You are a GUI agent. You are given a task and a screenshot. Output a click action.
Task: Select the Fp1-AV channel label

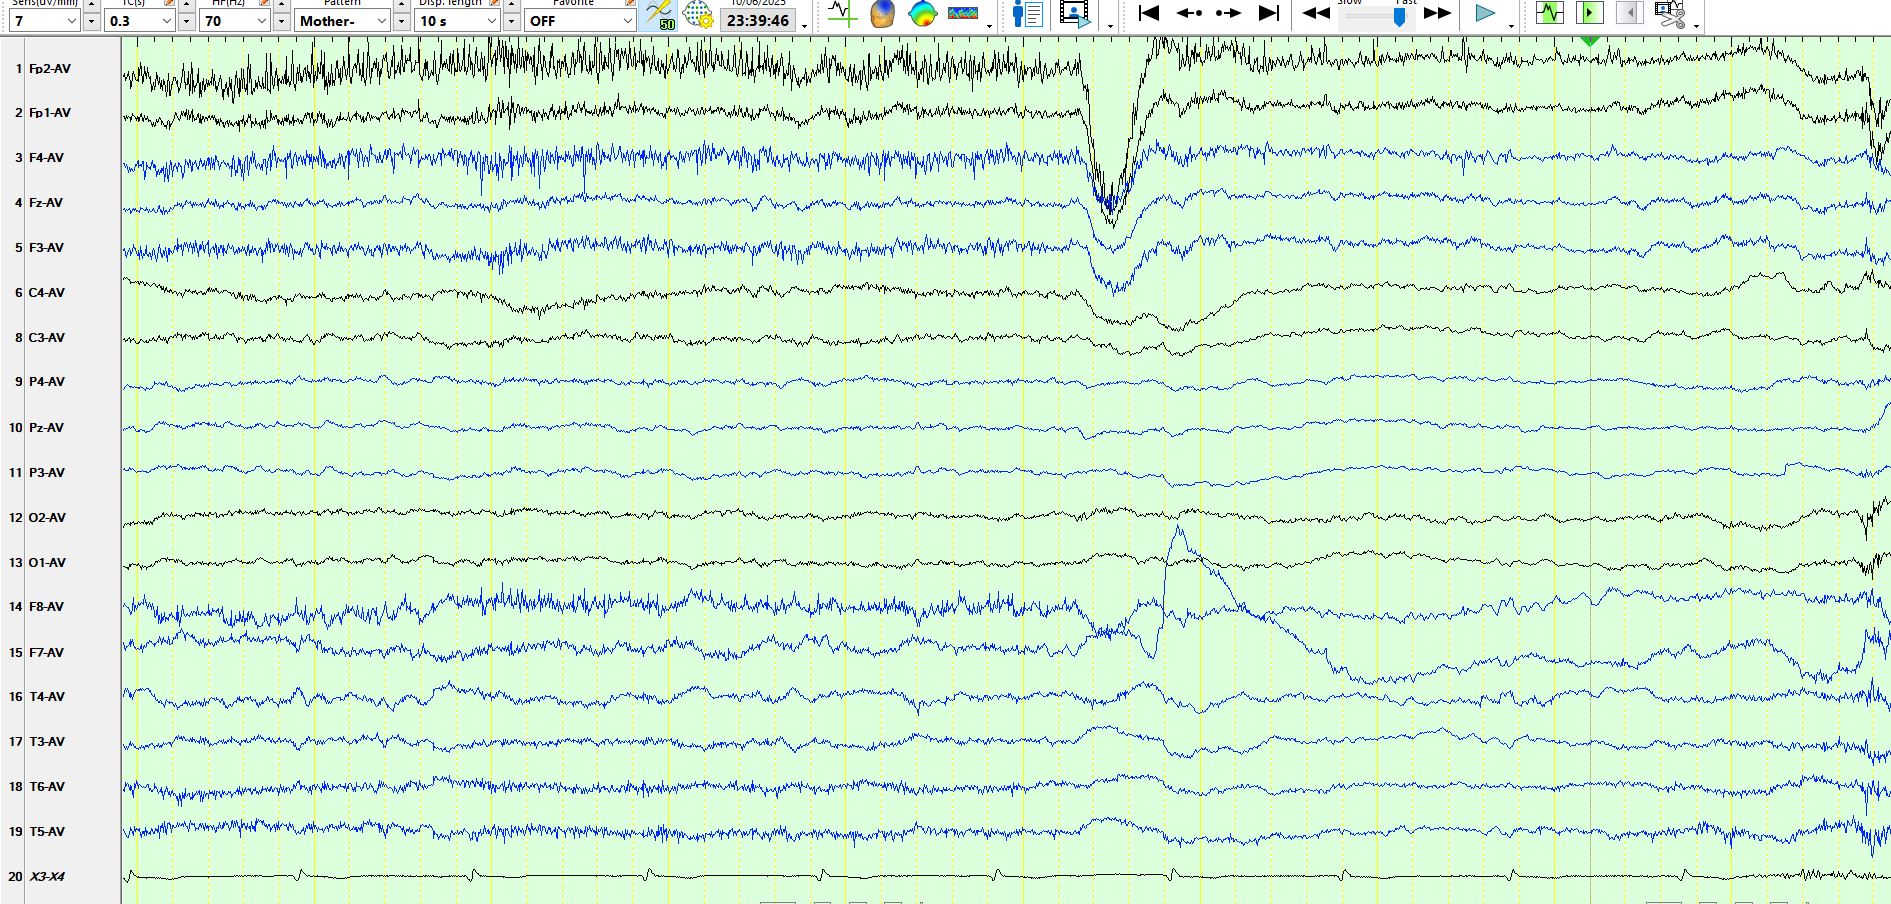click(50, 113)
